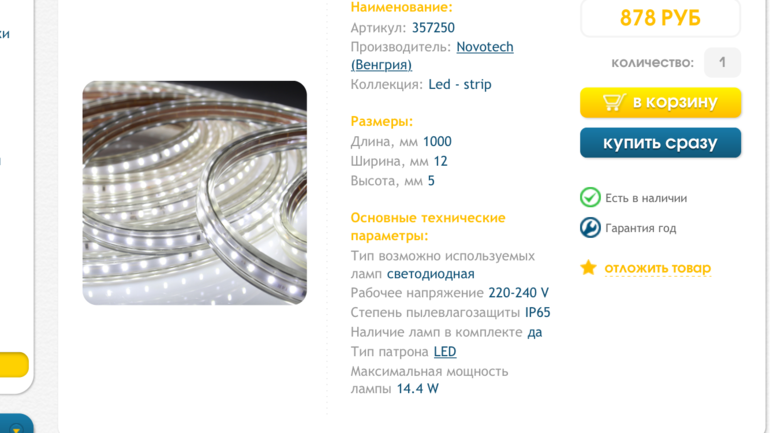Click the wrench warranty icon

click(590, 228)
